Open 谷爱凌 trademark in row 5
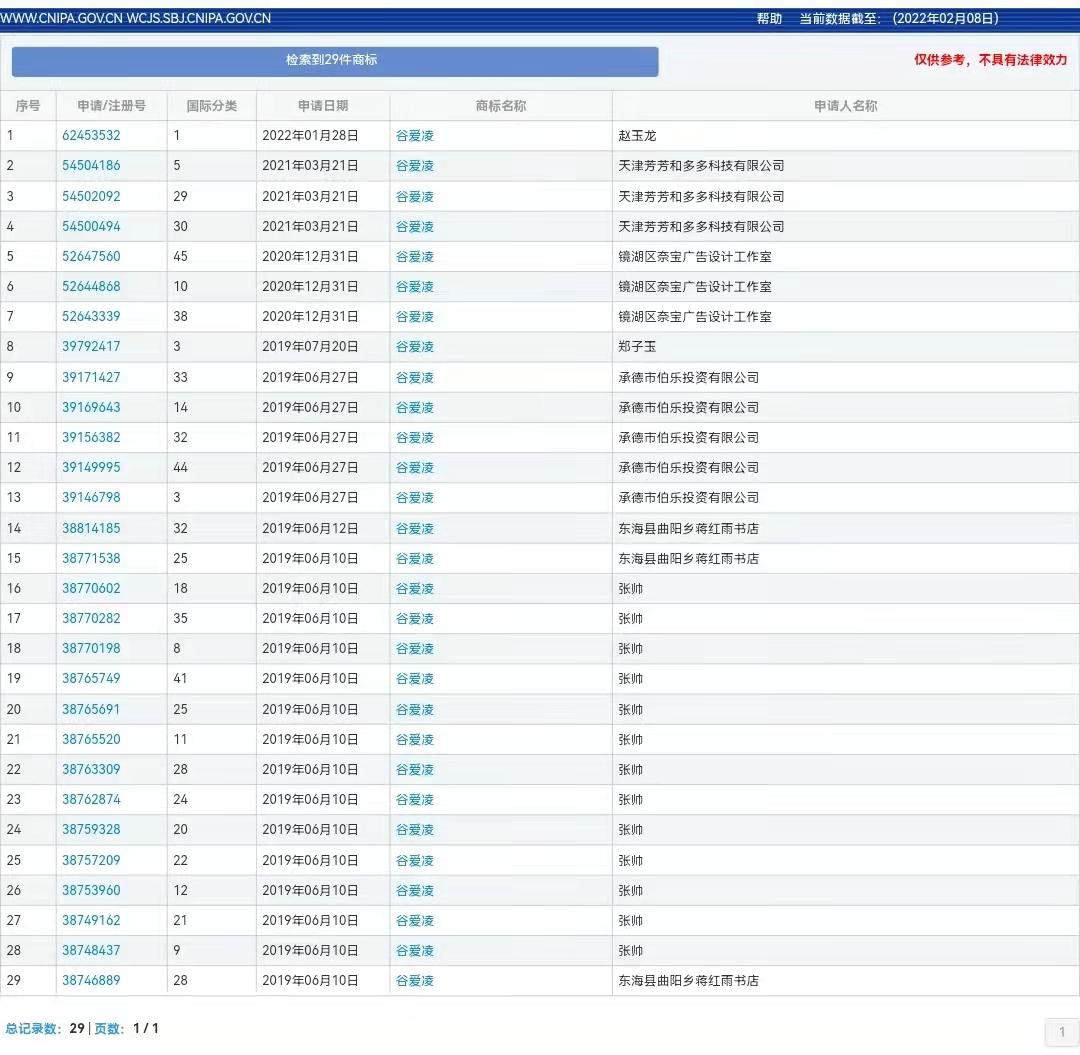This screenshot has width=1080, height=1055. click(x=415, y=257)
